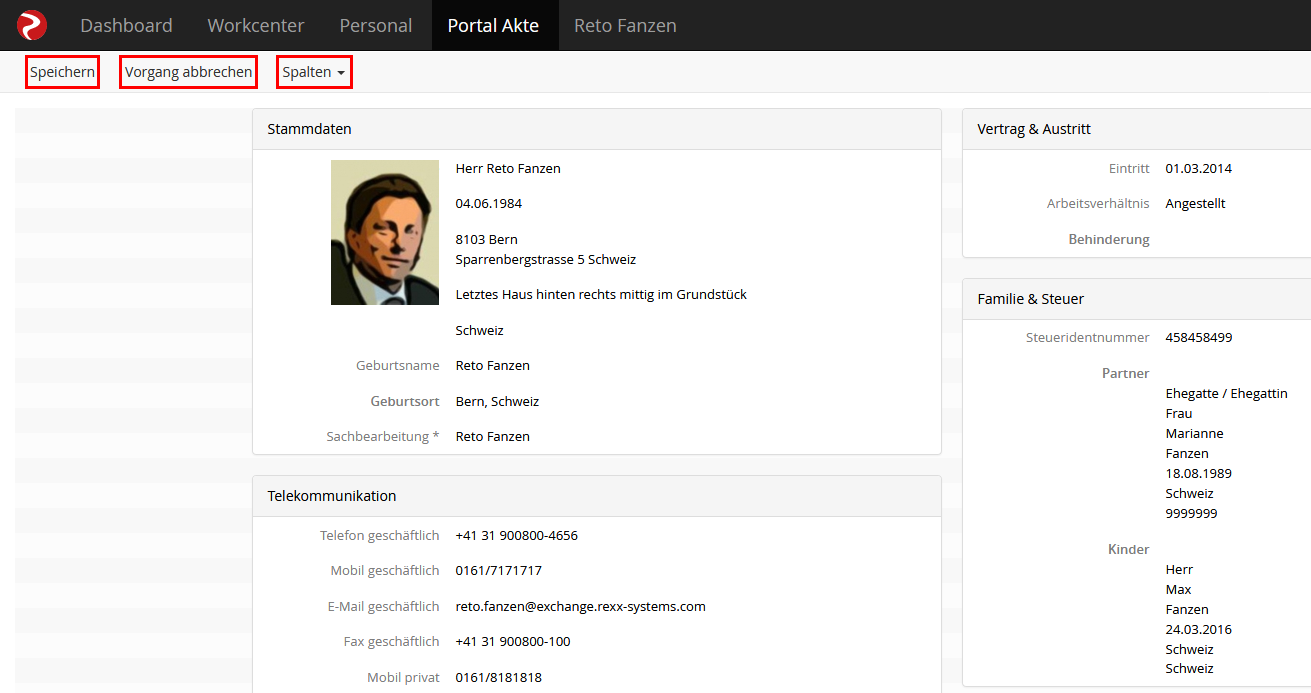Click the Eintritt date 01.03.2014
This screenshot has height=693, width=1311.
point(1199,168)
